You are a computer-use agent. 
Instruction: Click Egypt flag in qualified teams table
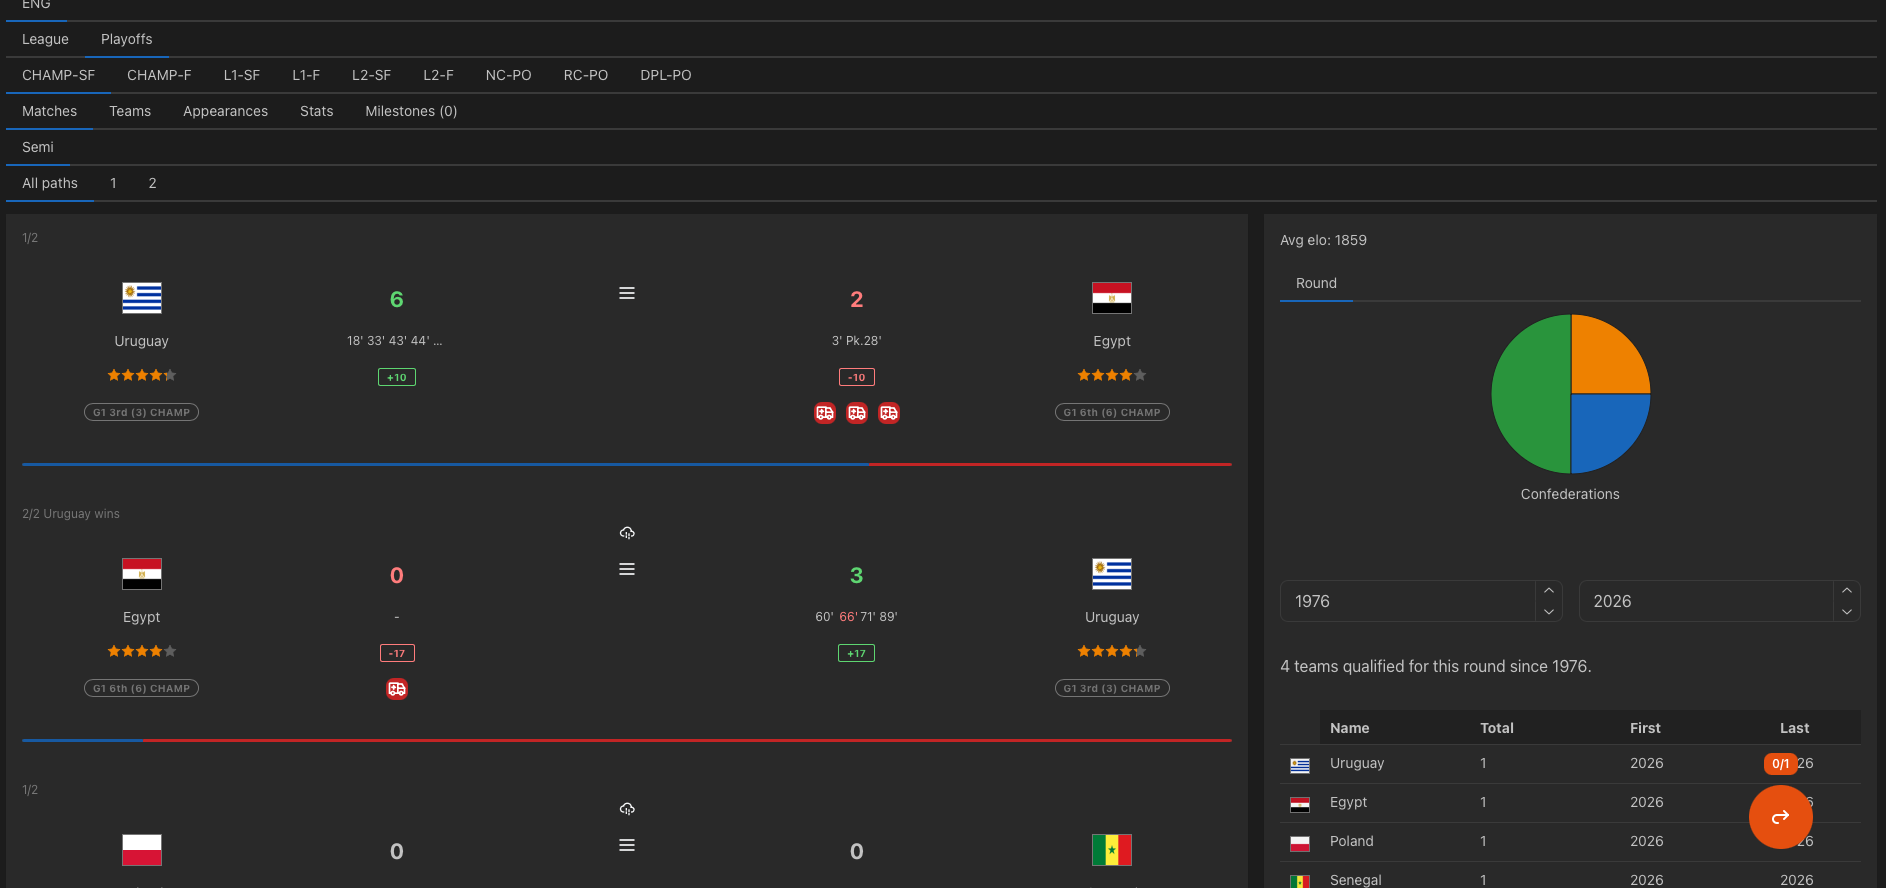1300,804
